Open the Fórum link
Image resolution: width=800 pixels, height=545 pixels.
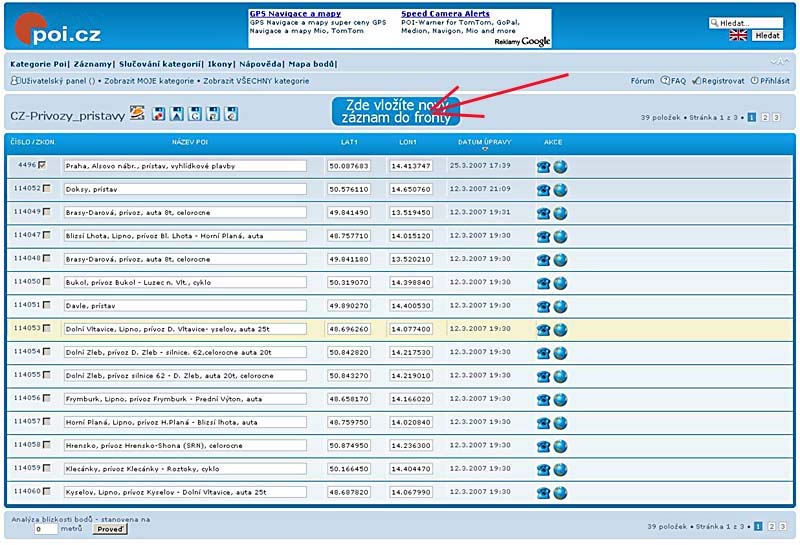[642, 81]
